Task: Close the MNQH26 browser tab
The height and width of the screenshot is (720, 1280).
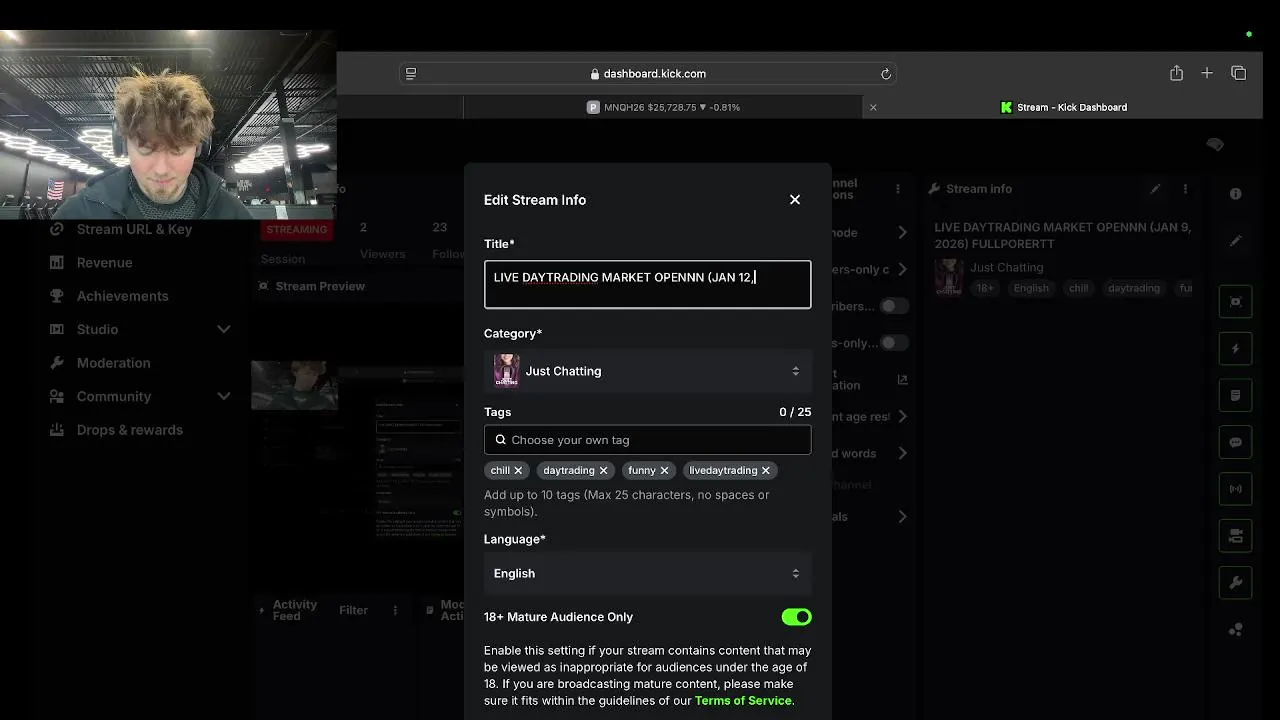Action: pyautogui.click(x=873, y=107)
